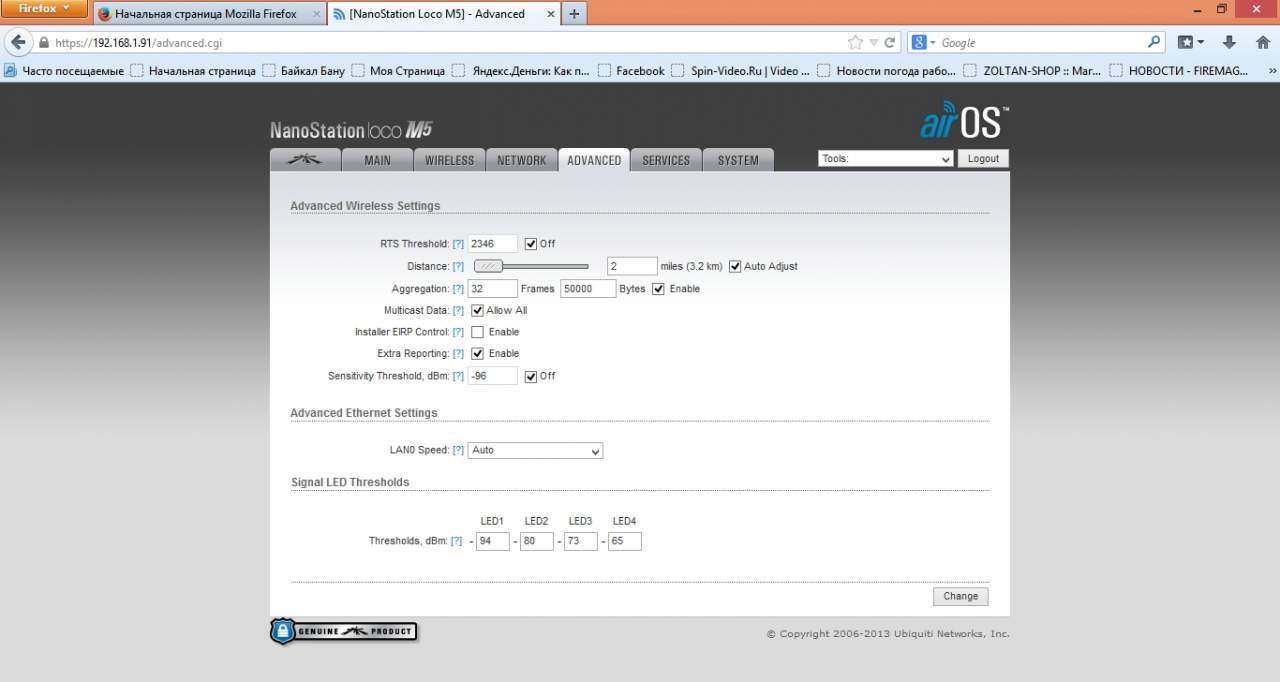This screenshot has height=682, width=1280.
Task: Click the Genuine Product badge
Action: coord(343,631)
